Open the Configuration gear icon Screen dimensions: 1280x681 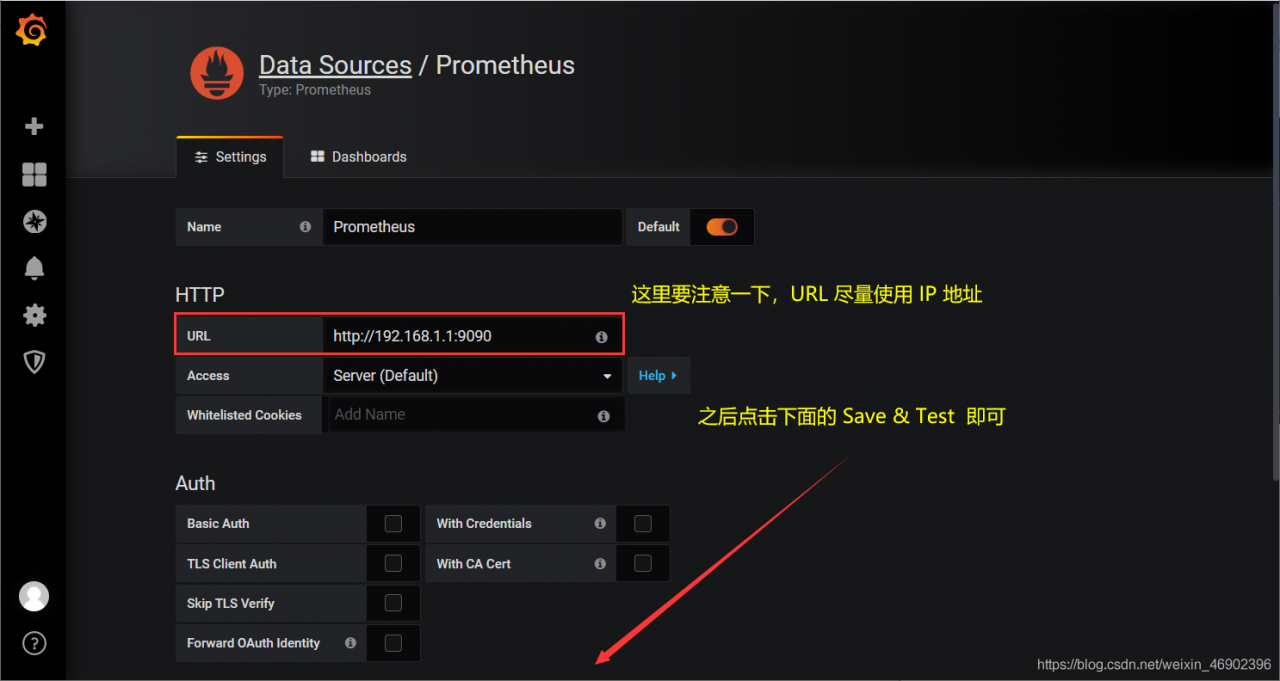34,316
